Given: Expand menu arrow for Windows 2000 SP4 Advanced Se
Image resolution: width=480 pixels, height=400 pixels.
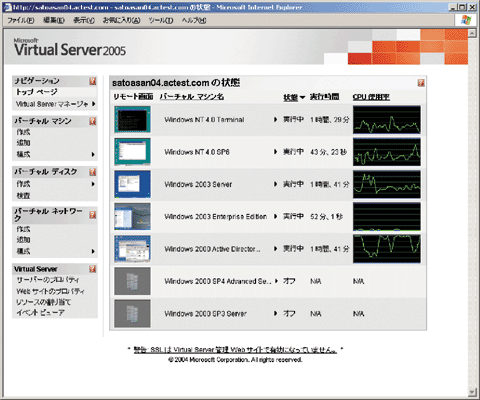Looking at the screenshot, I should 276,281.
